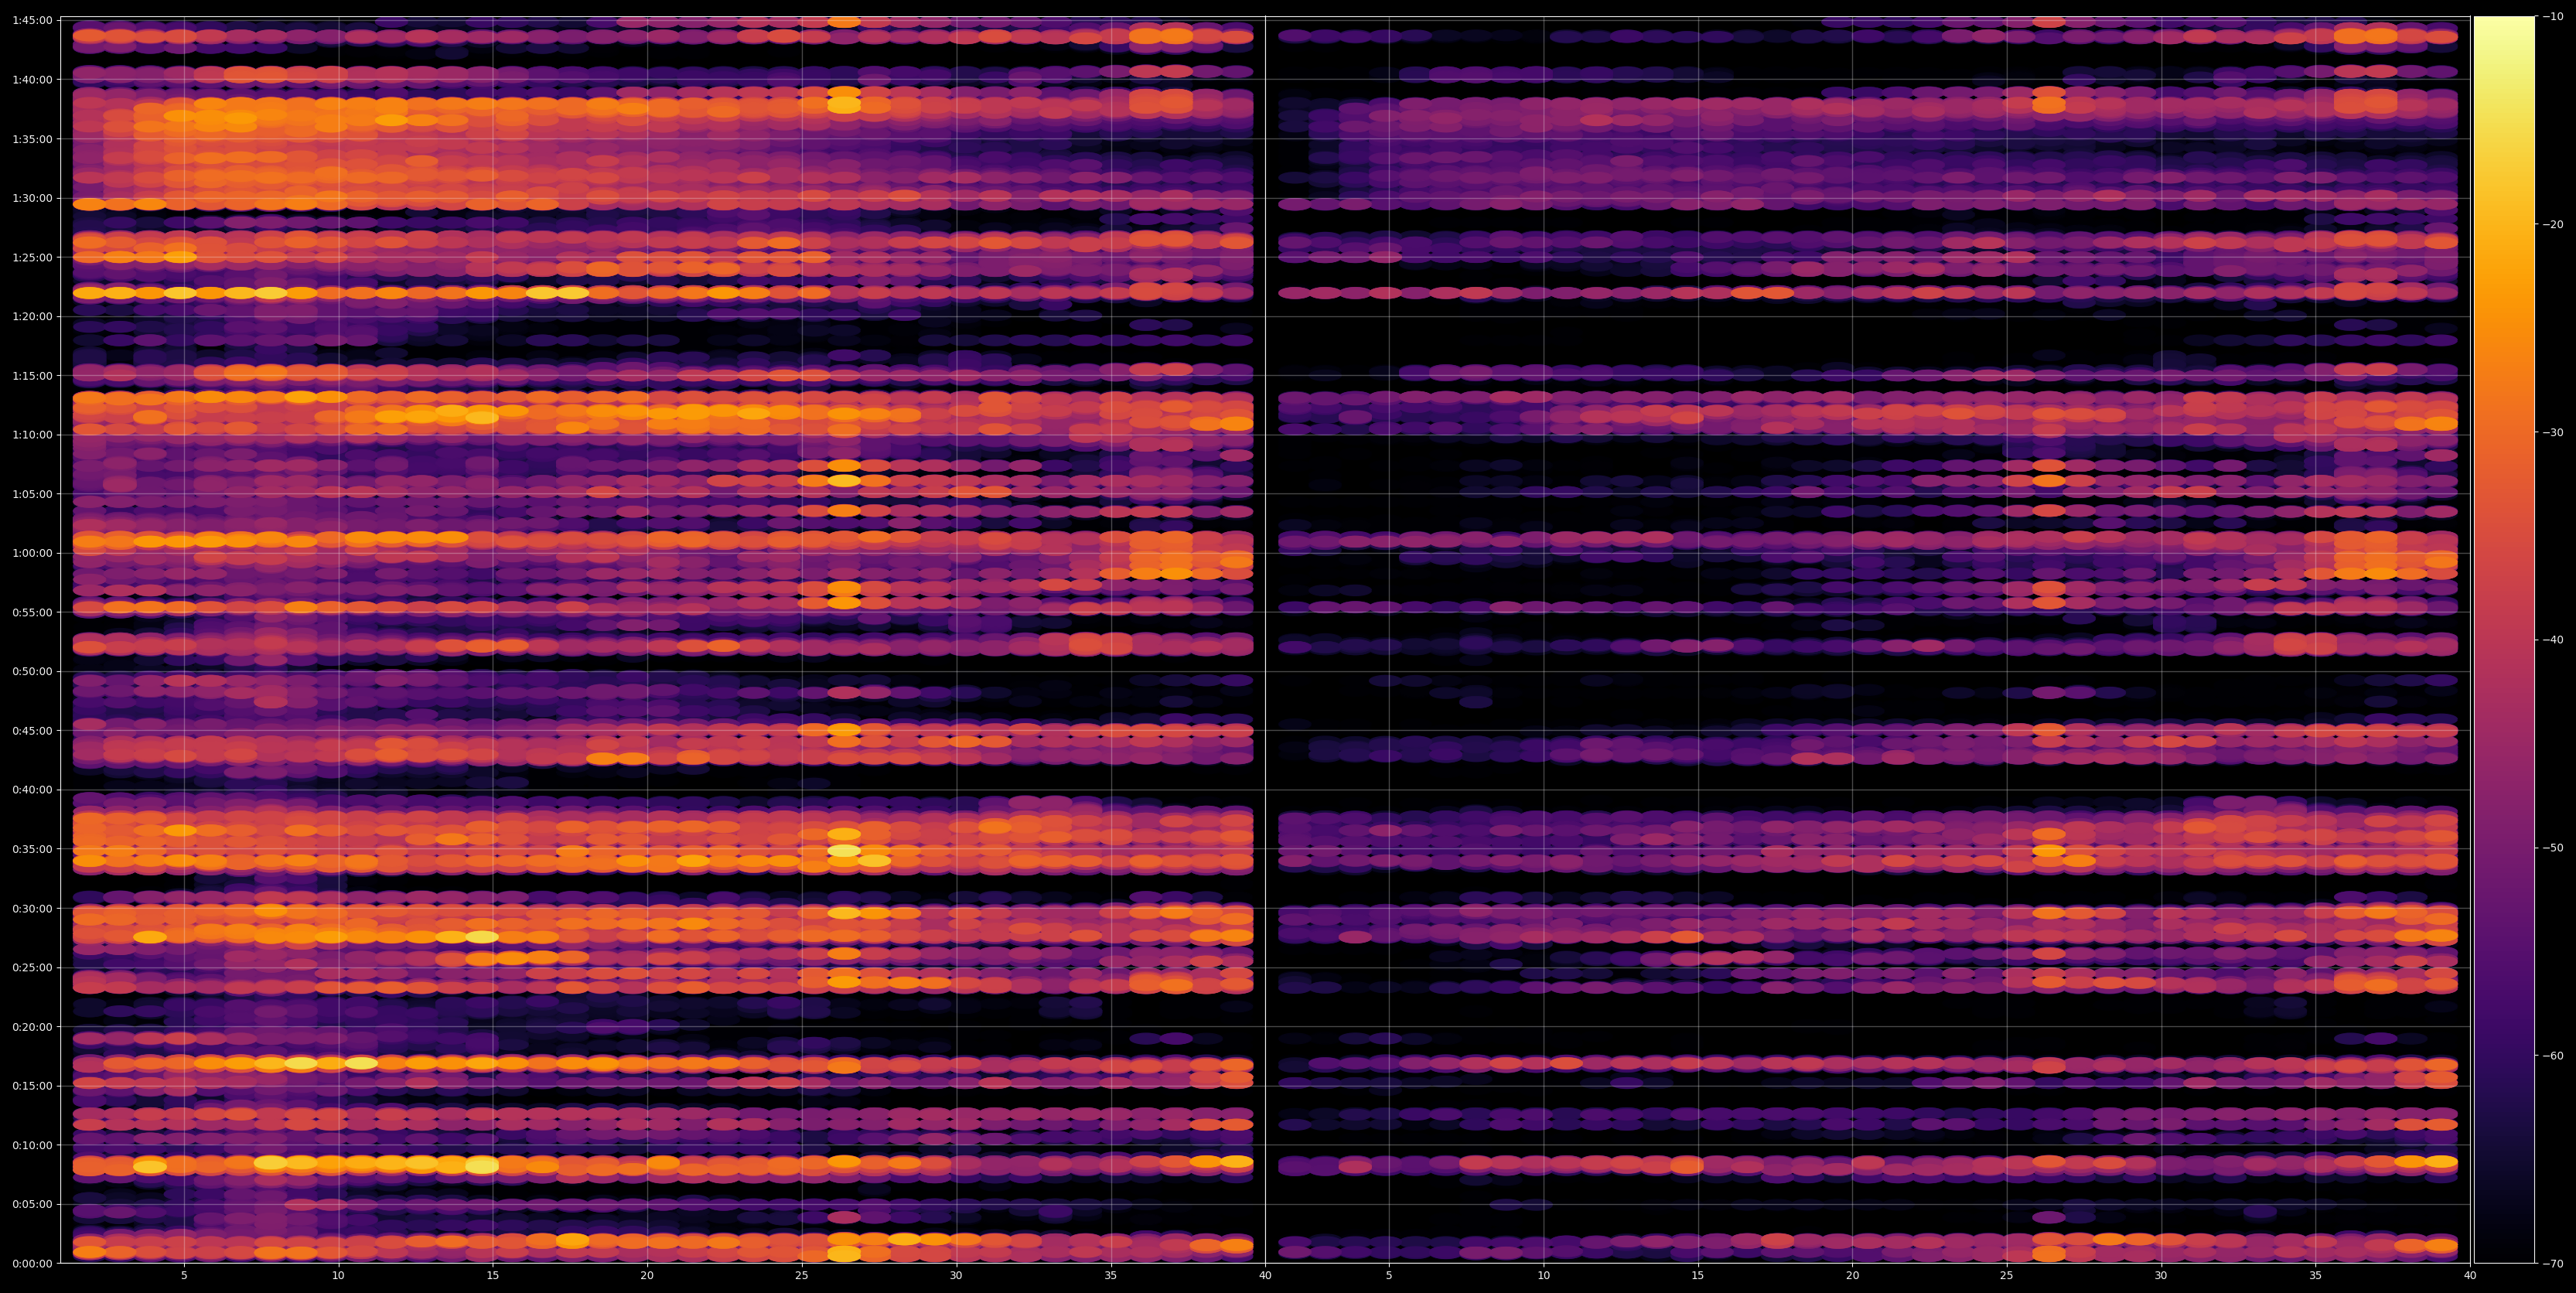The height and width of the screenshot is (1293, 2576).
Task: Click x-axis tick 35 under left heatmap
Action: tap(1111, 1275)
